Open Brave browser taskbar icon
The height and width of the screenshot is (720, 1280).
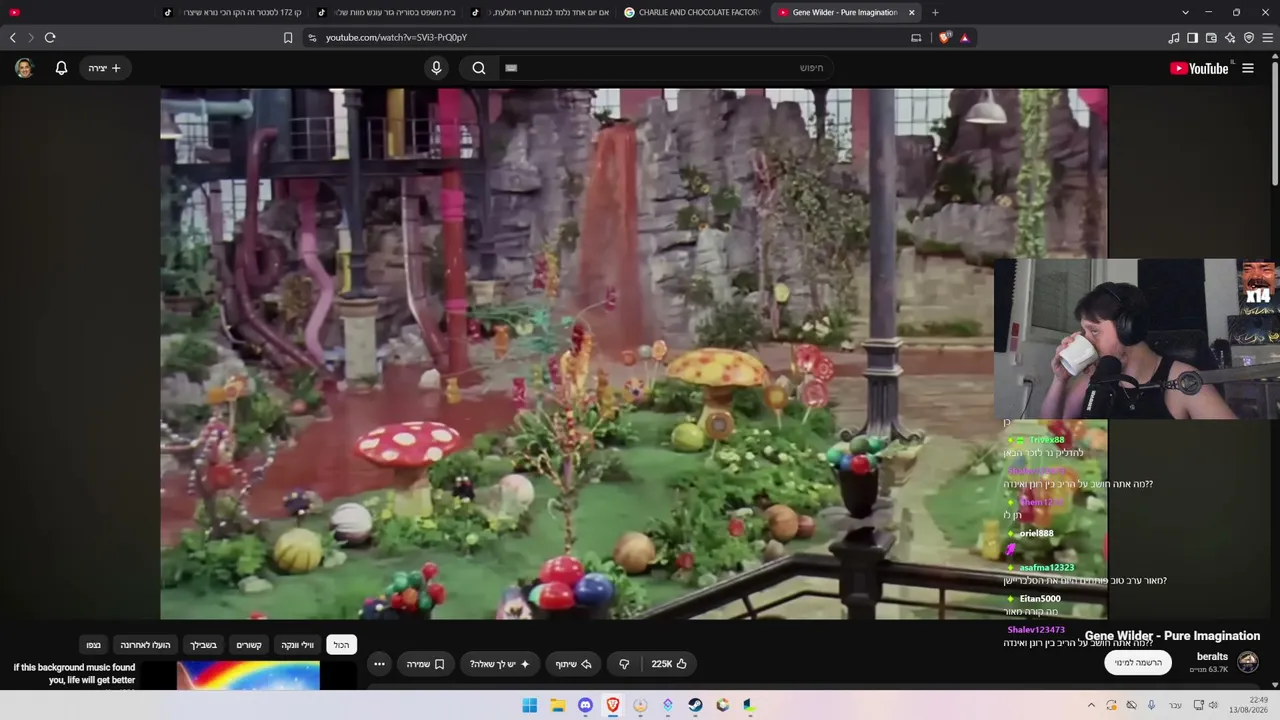tap(613, 705)
